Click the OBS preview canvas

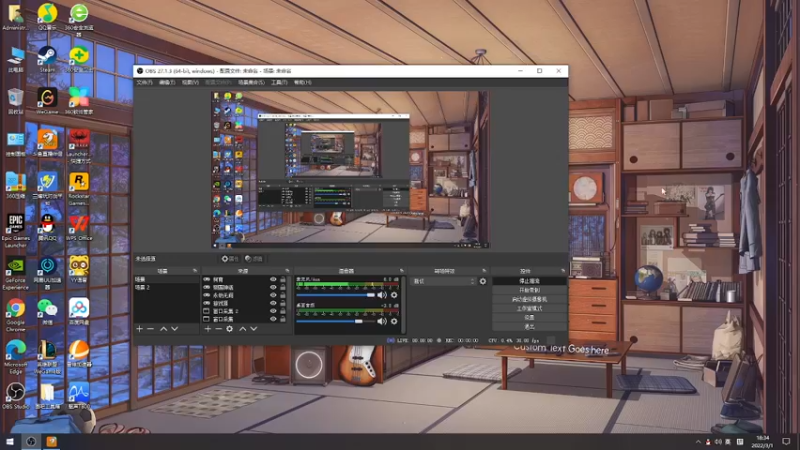(x=351, y=170)
